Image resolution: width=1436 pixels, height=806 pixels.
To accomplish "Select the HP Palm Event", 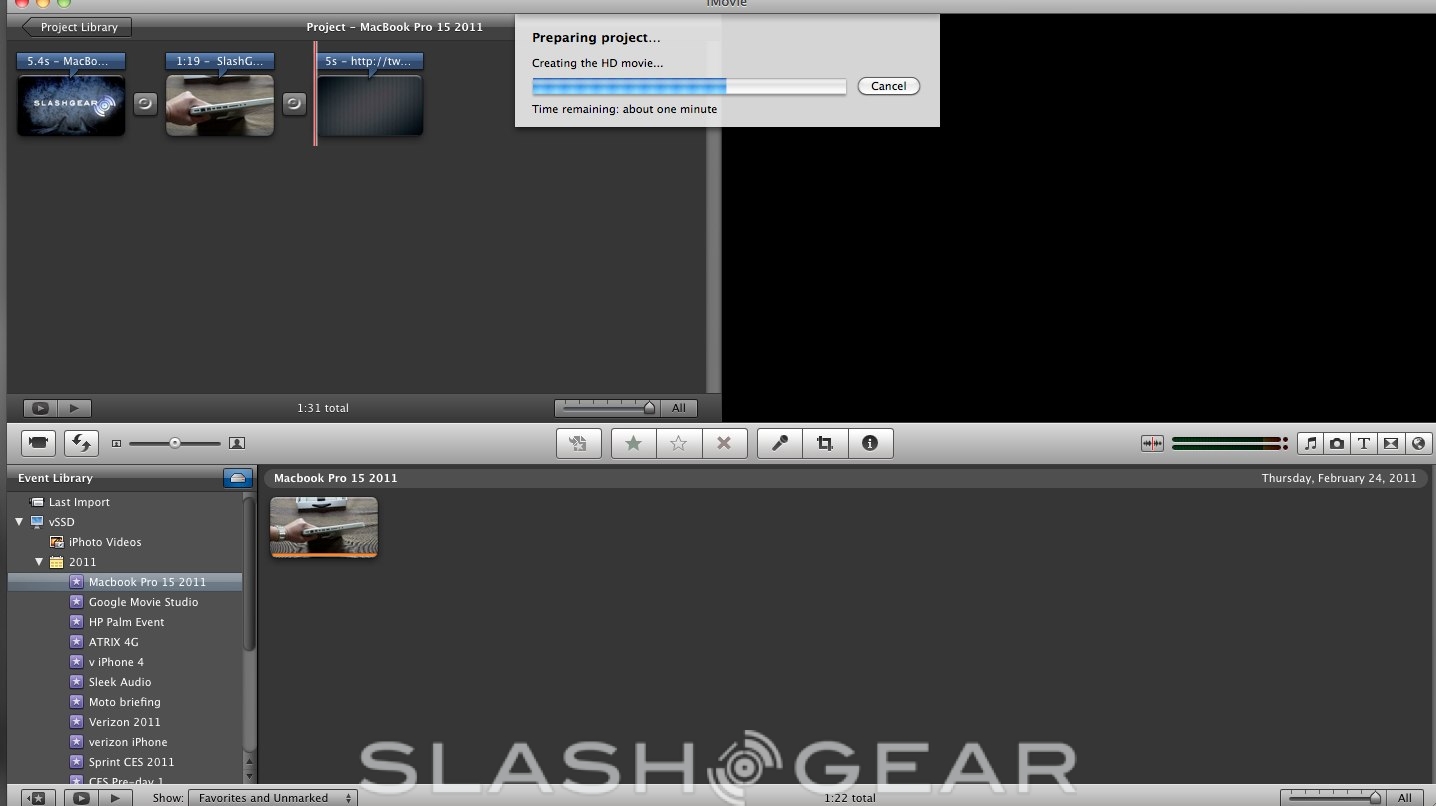I will point(126,622).
